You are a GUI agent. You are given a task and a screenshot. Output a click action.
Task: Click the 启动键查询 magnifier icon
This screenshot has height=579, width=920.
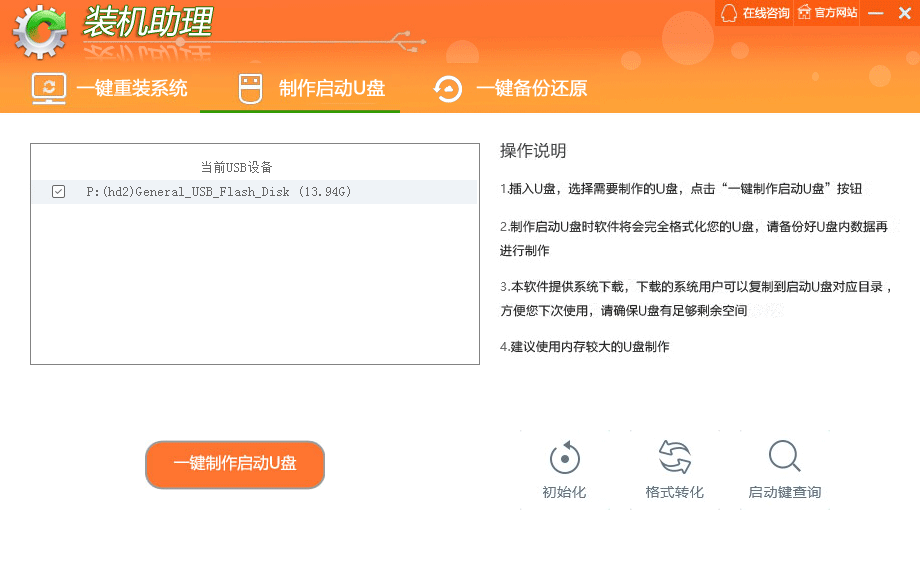pos(784,457)
